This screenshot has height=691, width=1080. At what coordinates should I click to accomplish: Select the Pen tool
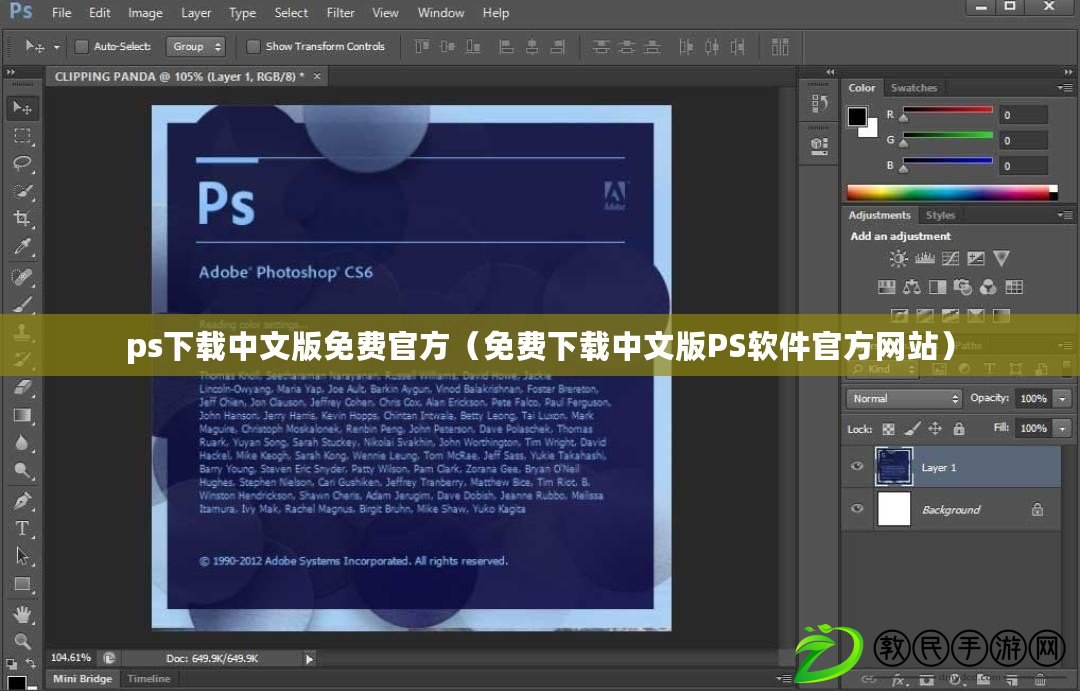pos(22,500)
